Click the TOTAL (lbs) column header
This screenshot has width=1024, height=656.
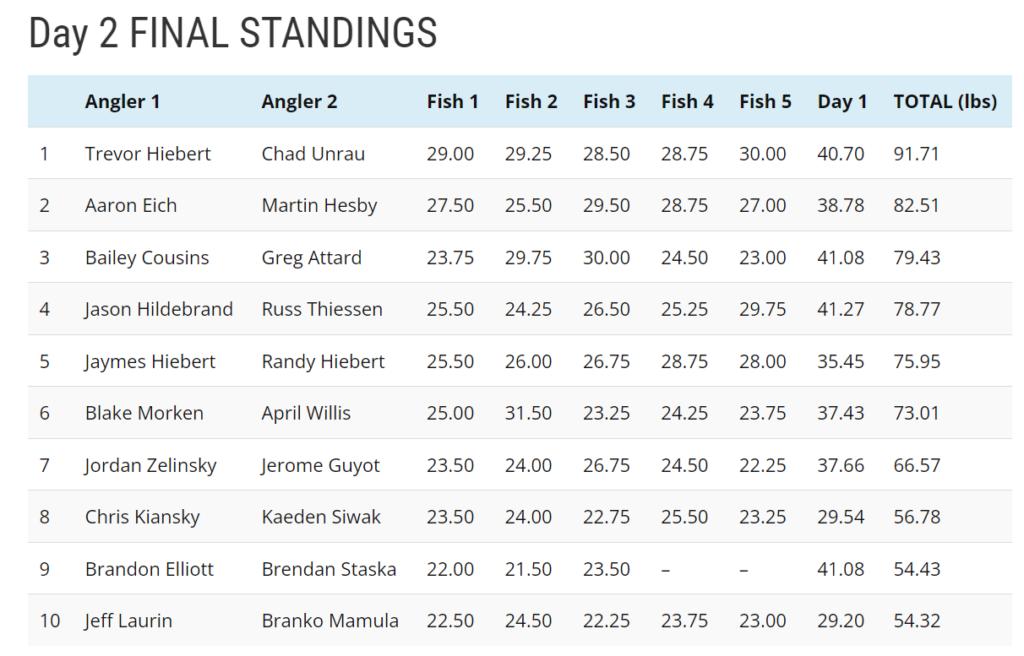pyautogui.click(x=944, y=101)
